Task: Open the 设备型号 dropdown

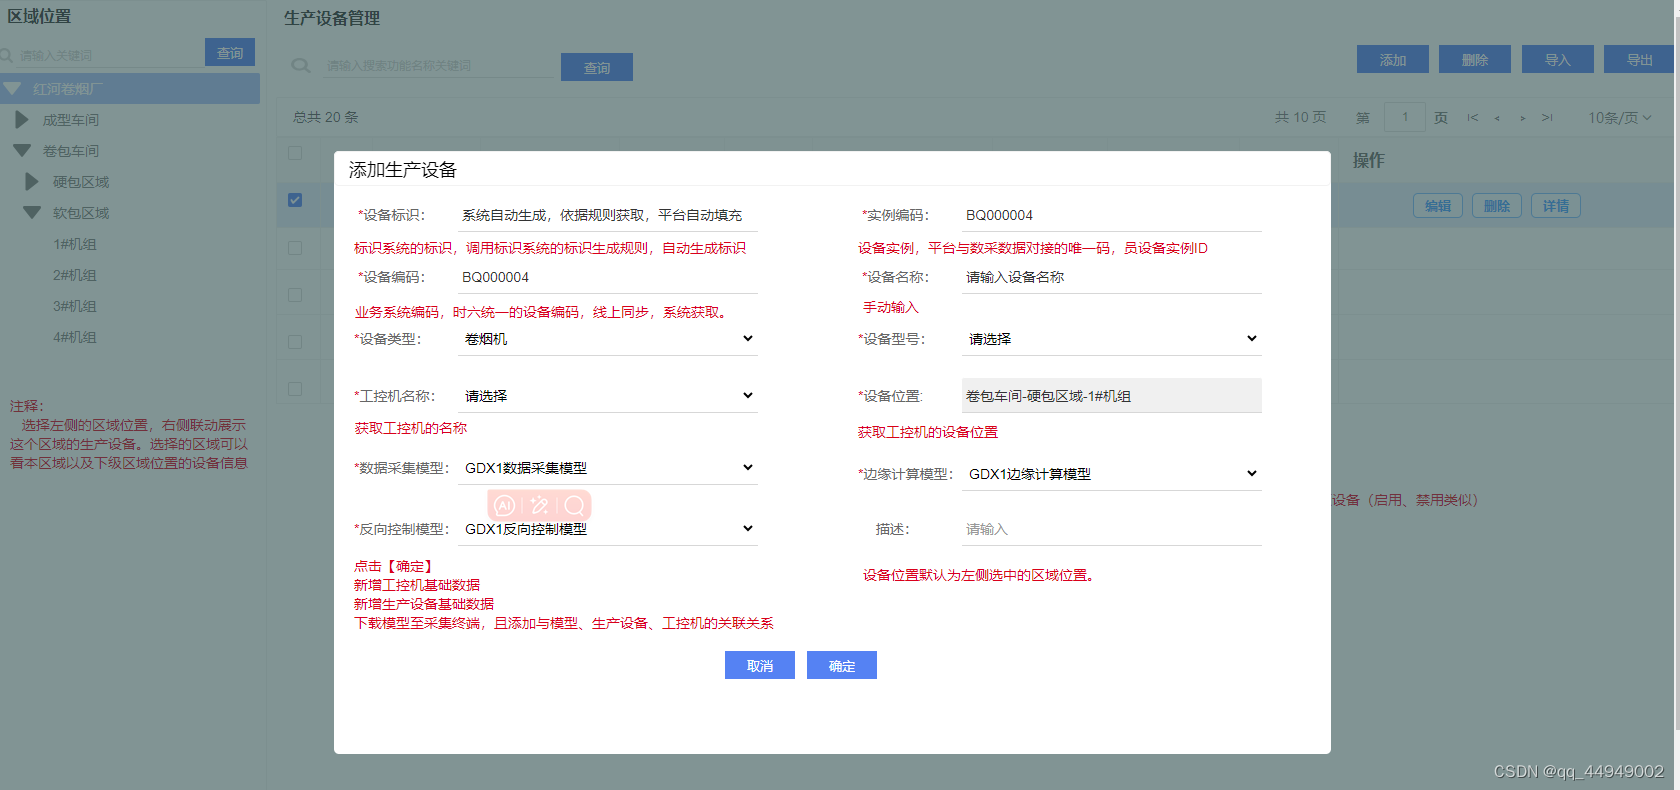Action: (x=1112, y=339)
